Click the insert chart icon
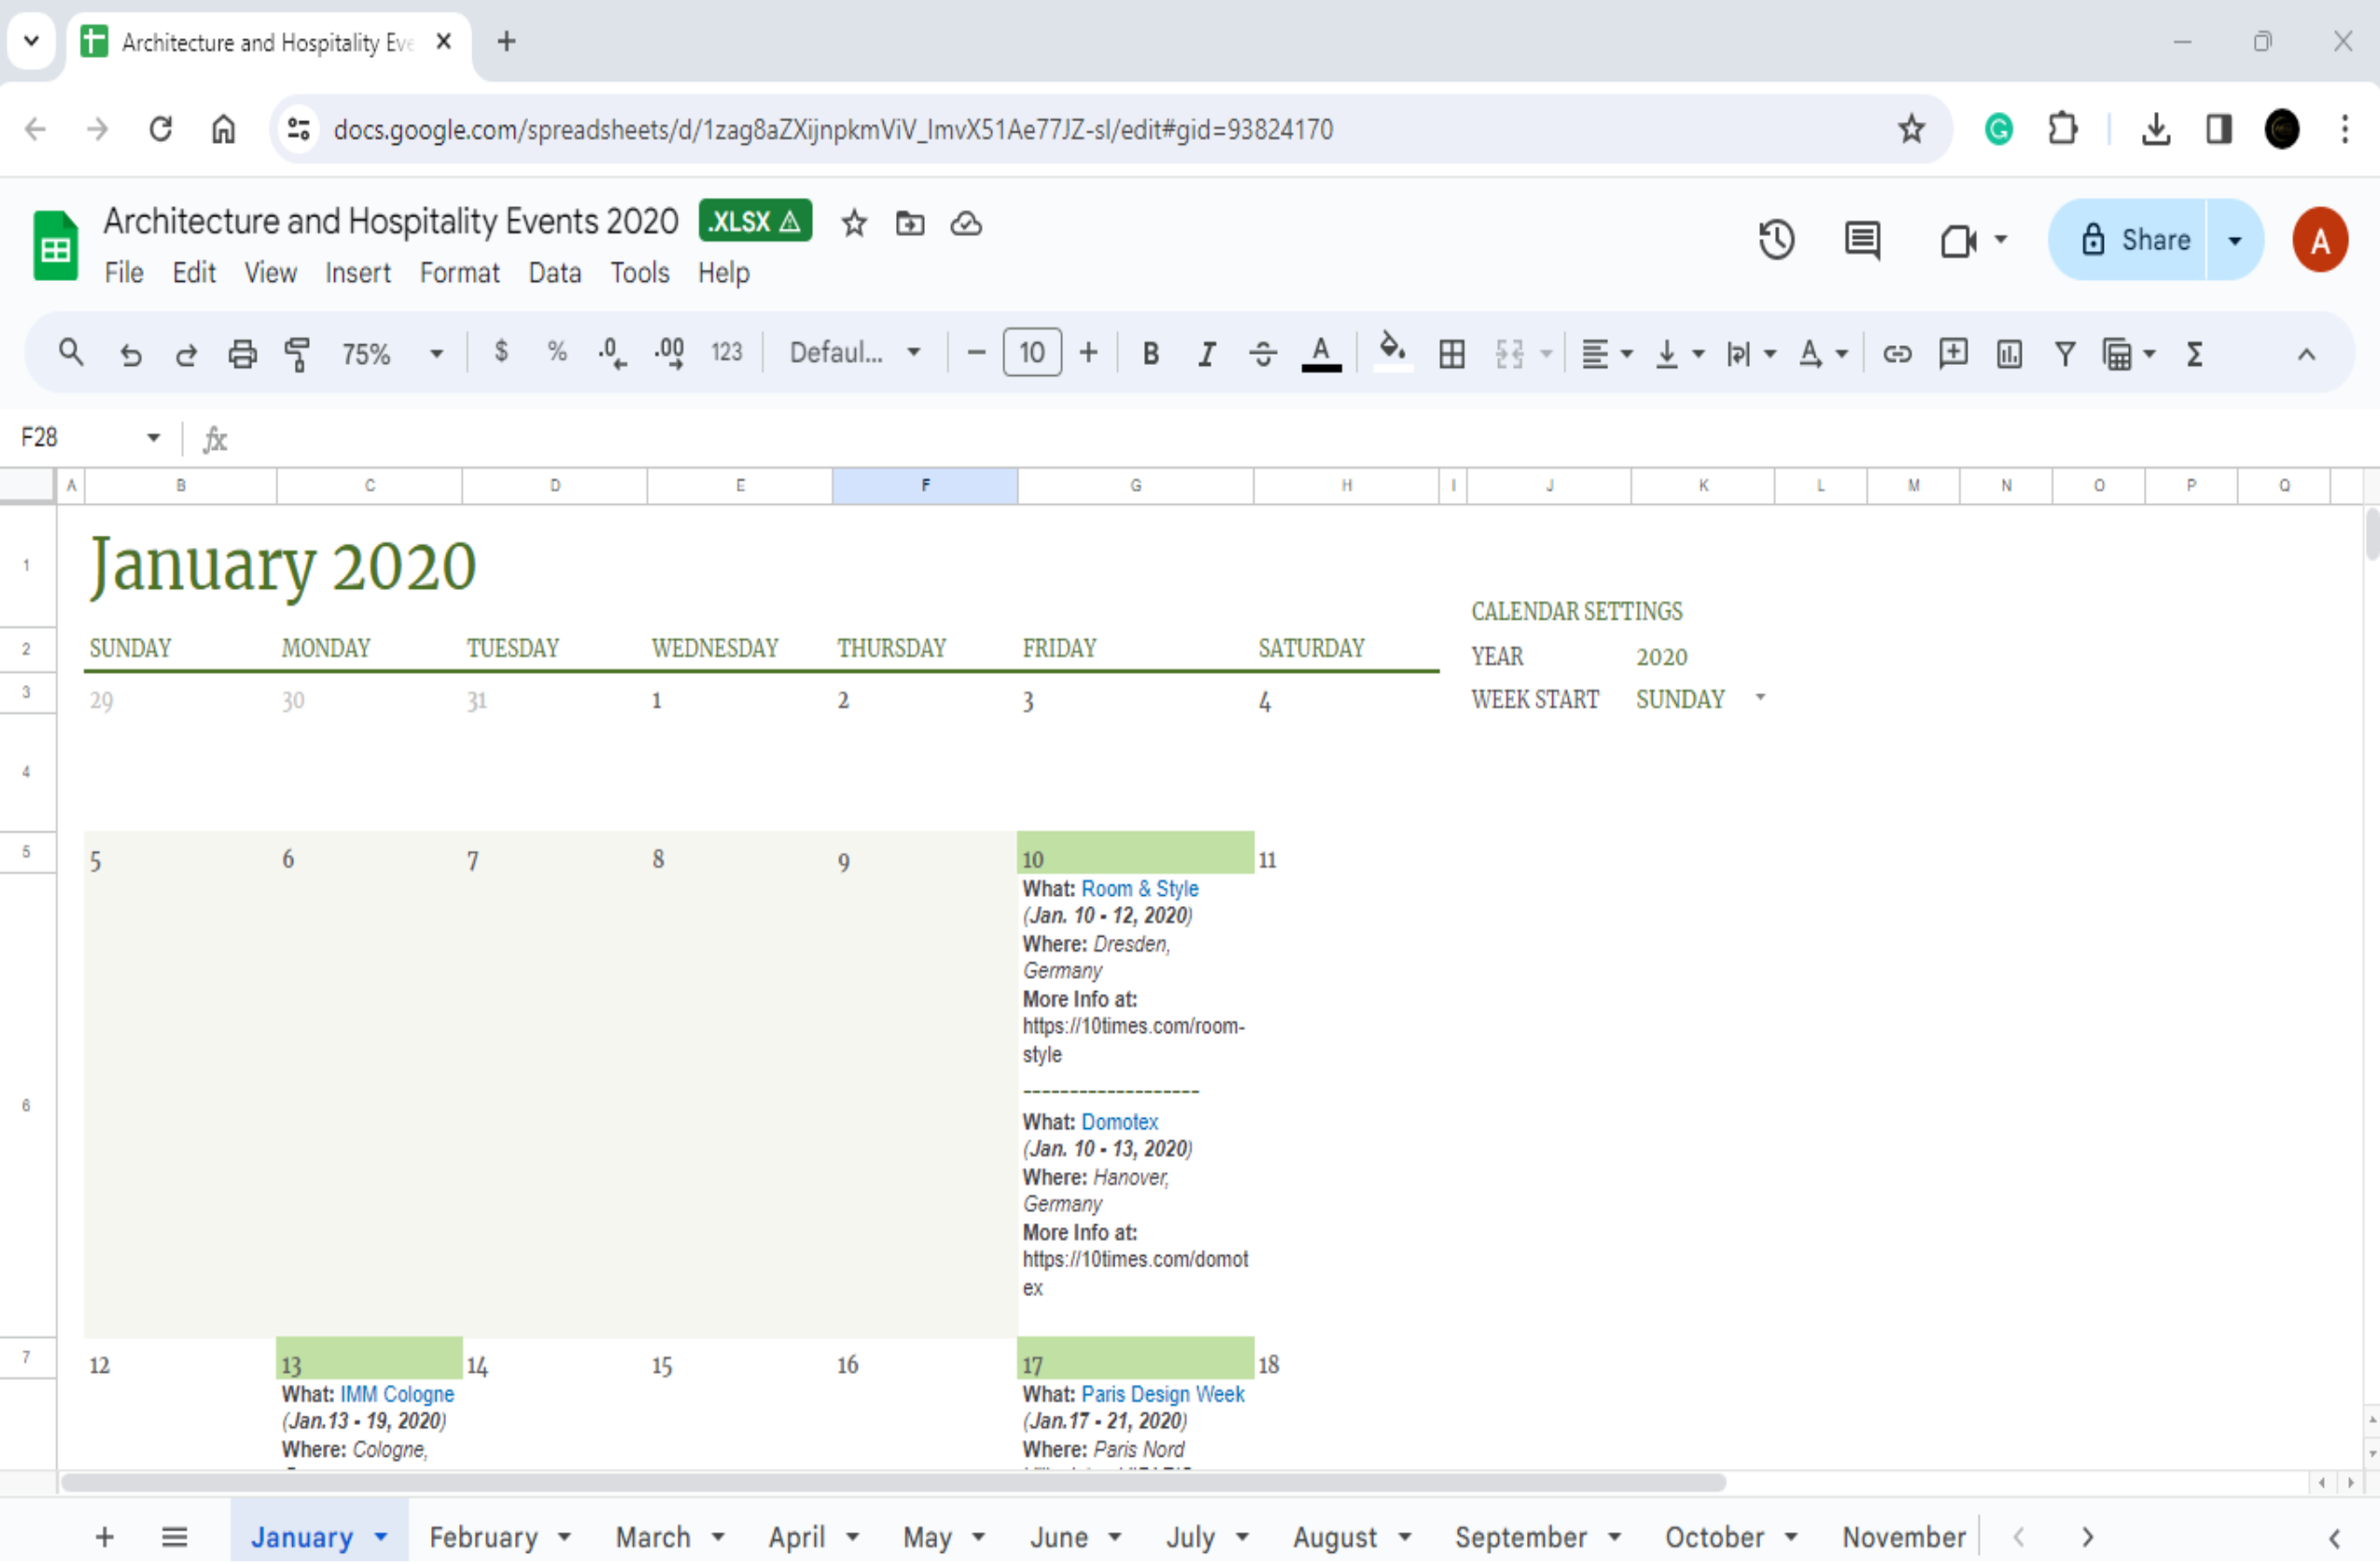This screenshot has height=1564, width=2380. point(2009,354)
